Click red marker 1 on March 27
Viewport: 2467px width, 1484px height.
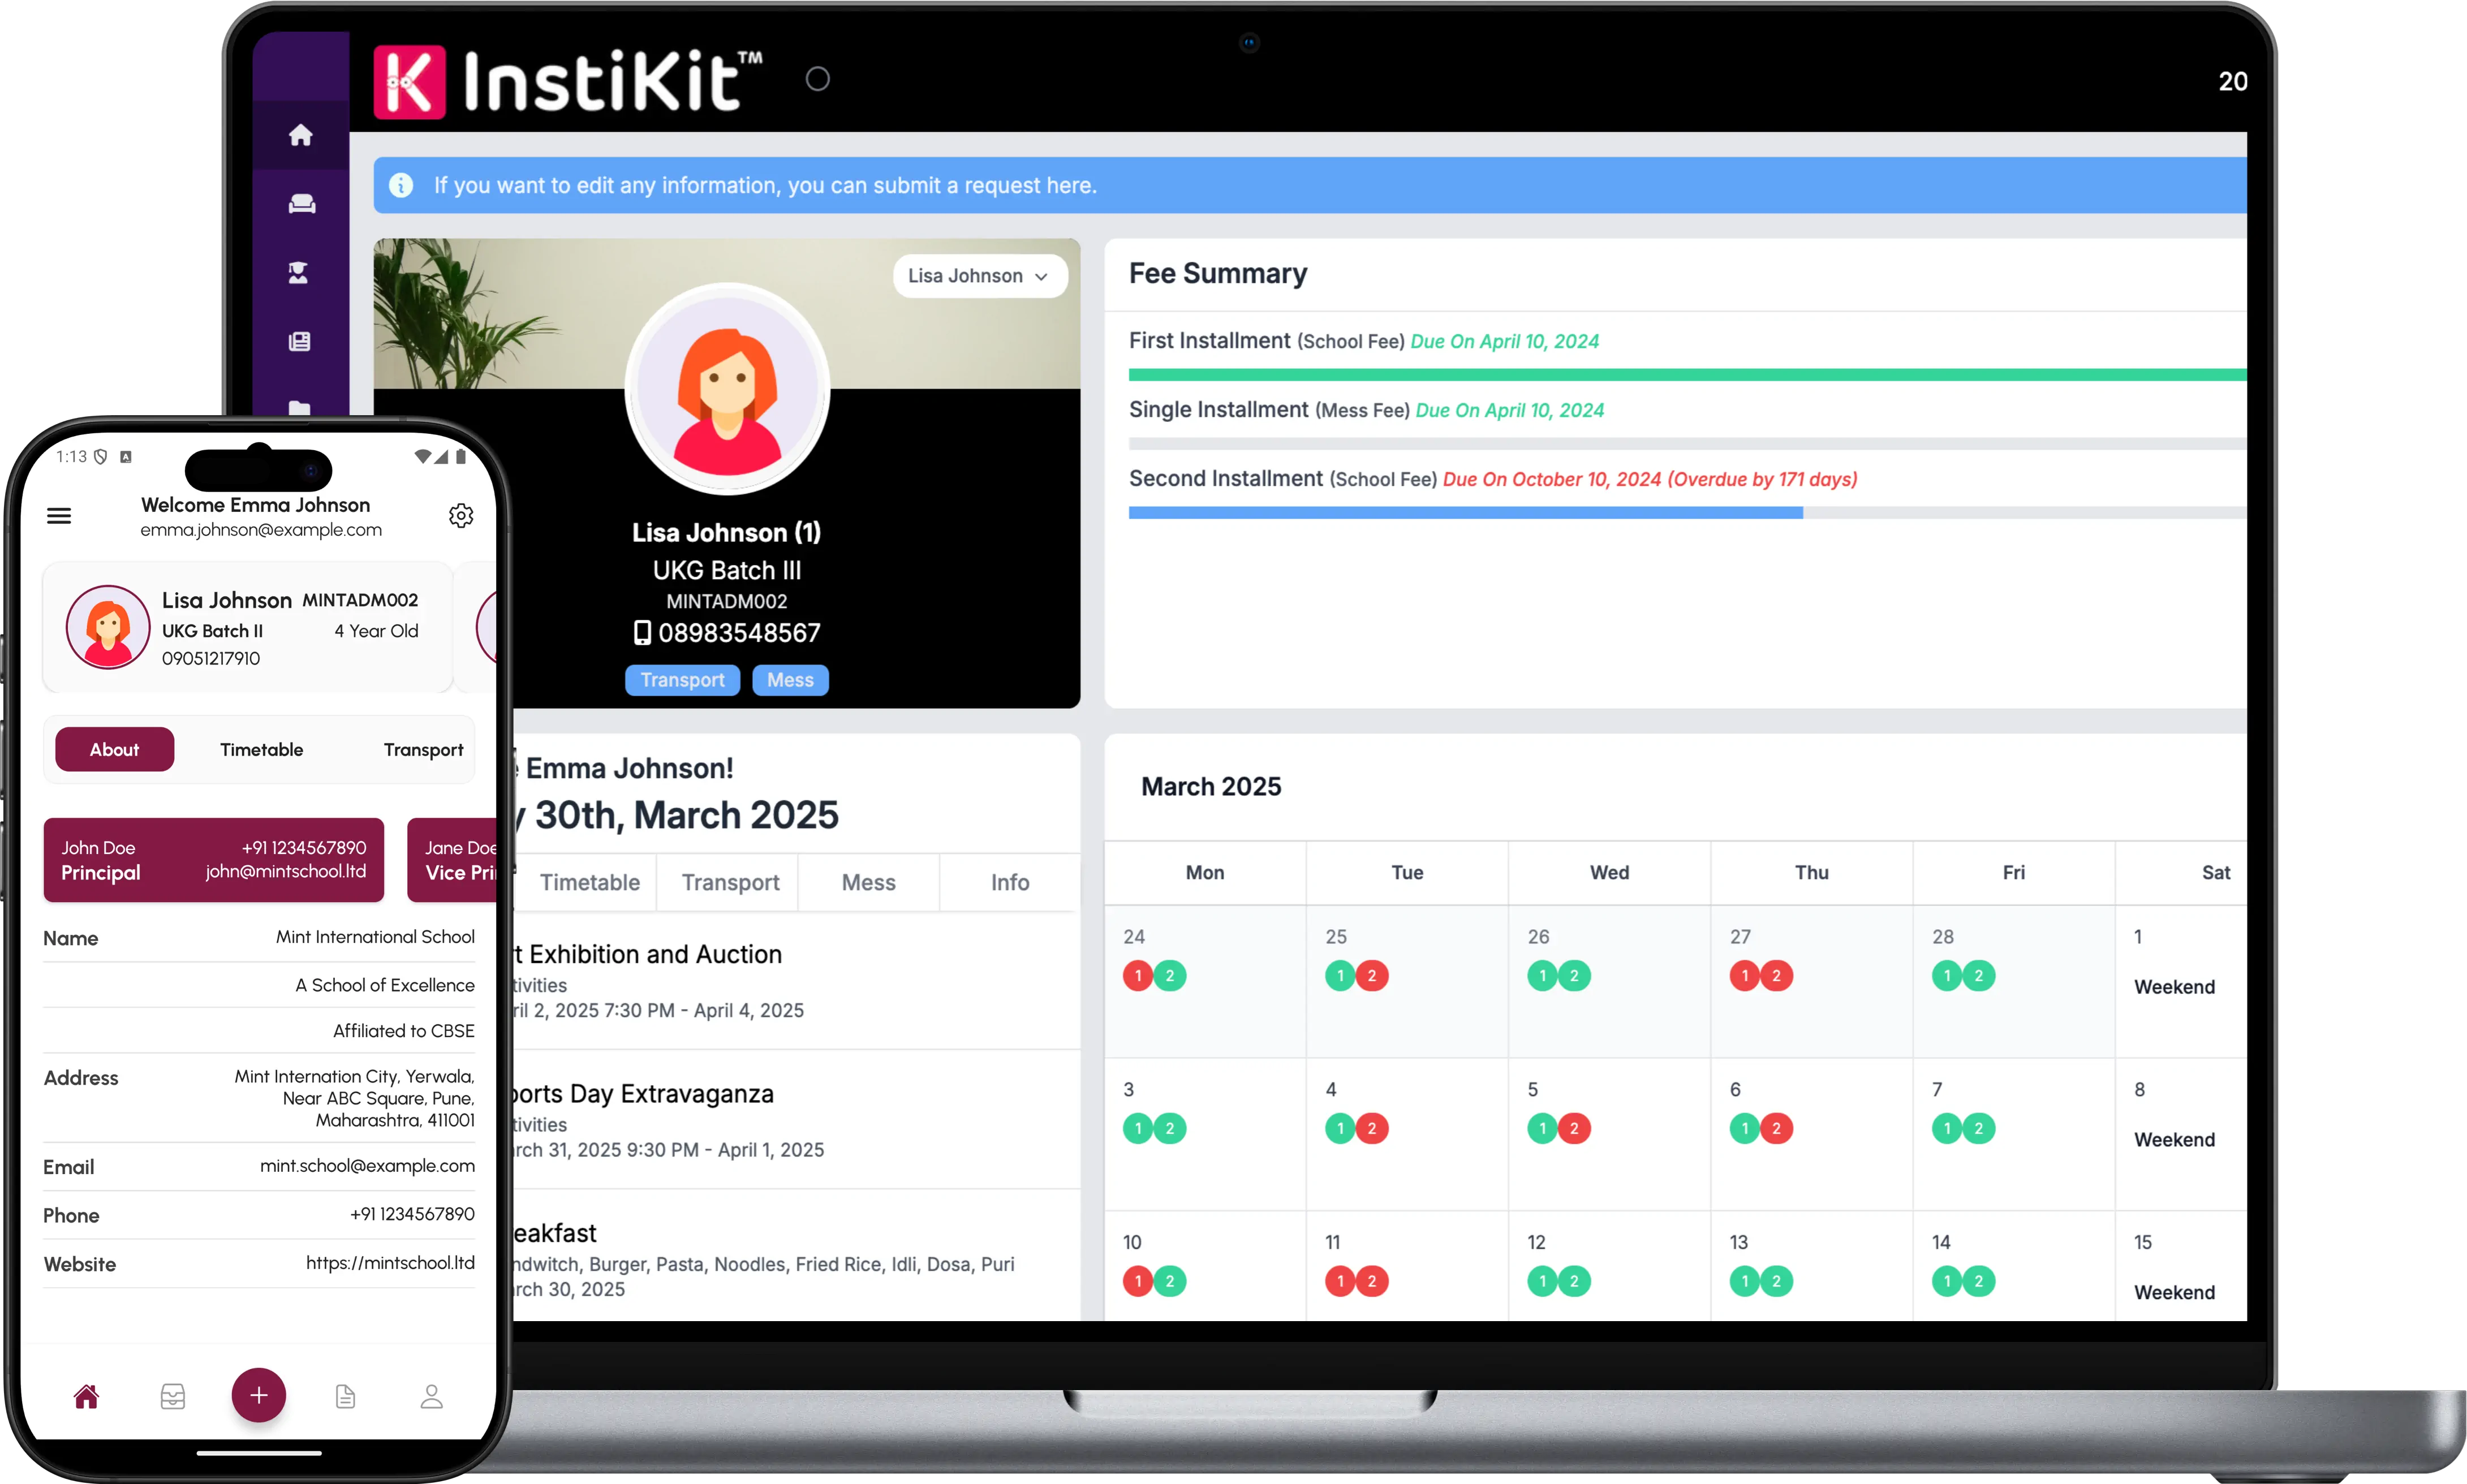pos(1745,976)
